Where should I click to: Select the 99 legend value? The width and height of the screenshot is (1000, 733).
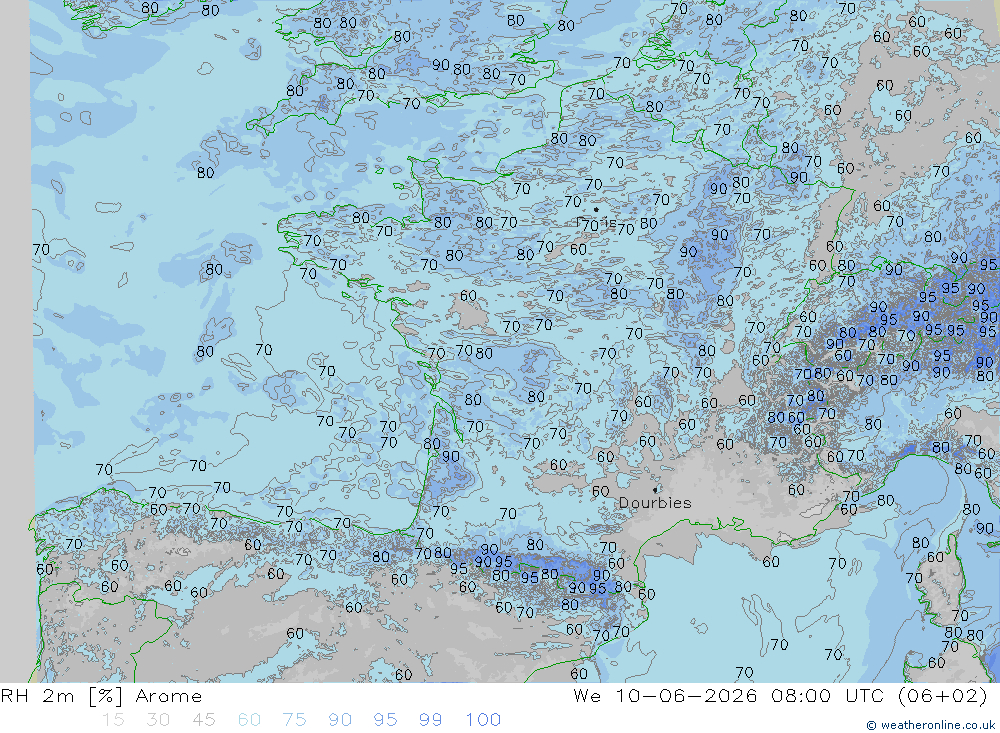[x=430, y=720]
